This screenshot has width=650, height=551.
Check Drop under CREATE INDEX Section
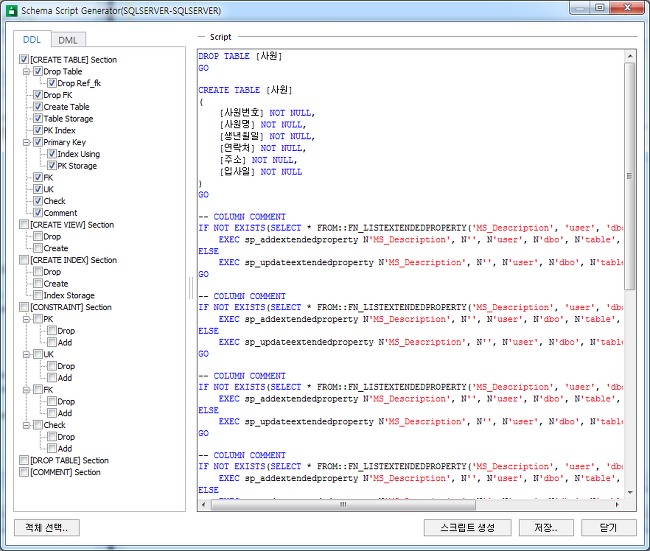(x=38, y=272)
